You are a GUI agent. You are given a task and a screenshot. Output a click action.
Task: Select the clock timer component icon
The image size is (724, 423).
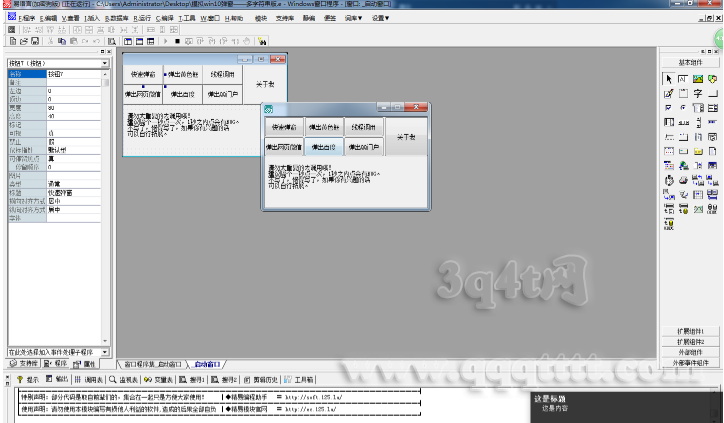(x=669, y=180)
